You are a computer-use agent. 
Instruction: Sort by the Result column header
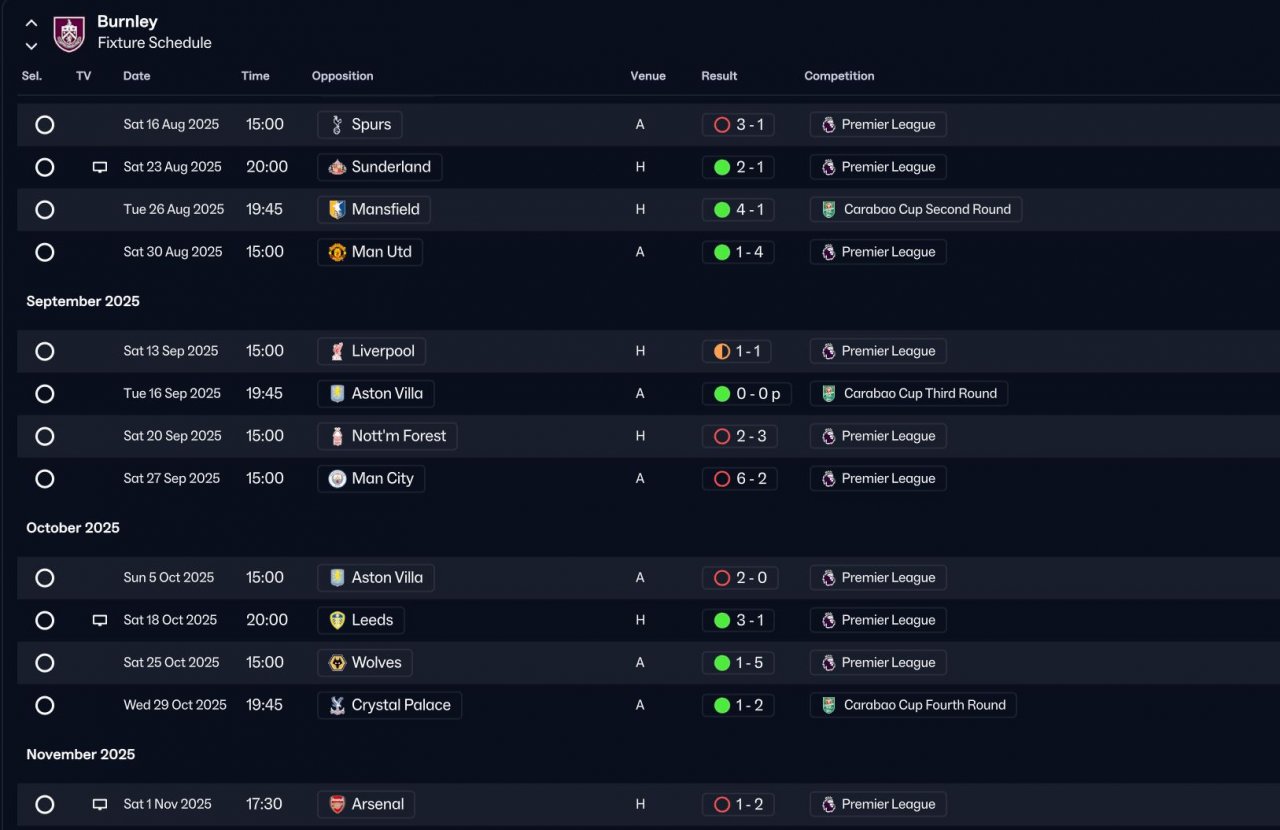coord(719,76)
